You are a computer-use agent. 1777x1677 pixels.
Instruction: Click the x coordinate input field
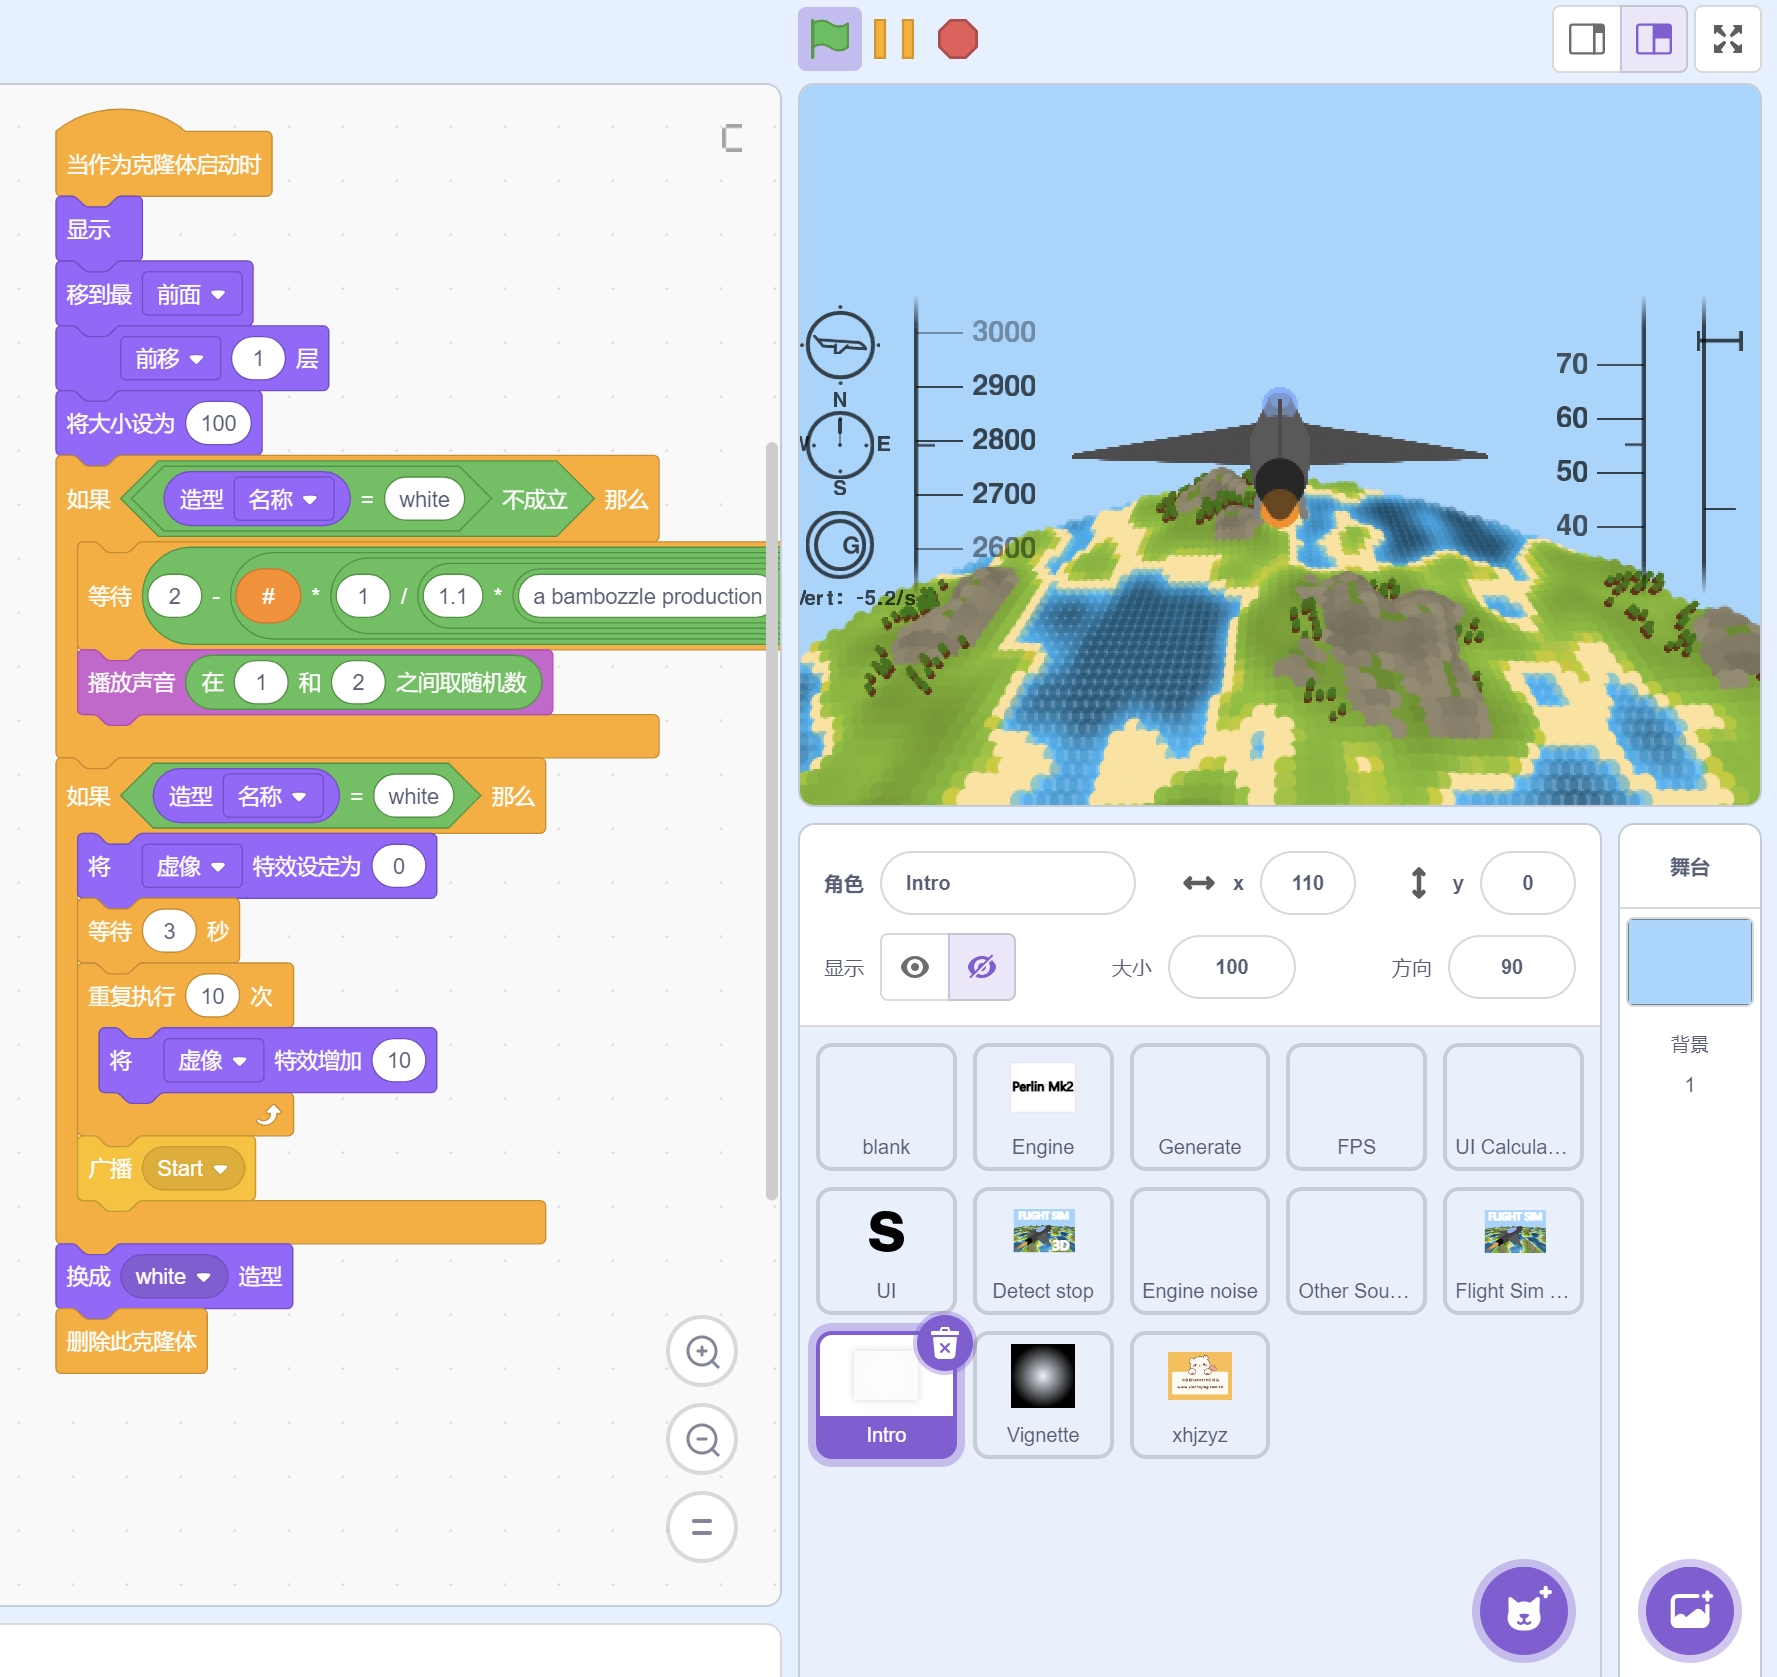(1307, 883)
